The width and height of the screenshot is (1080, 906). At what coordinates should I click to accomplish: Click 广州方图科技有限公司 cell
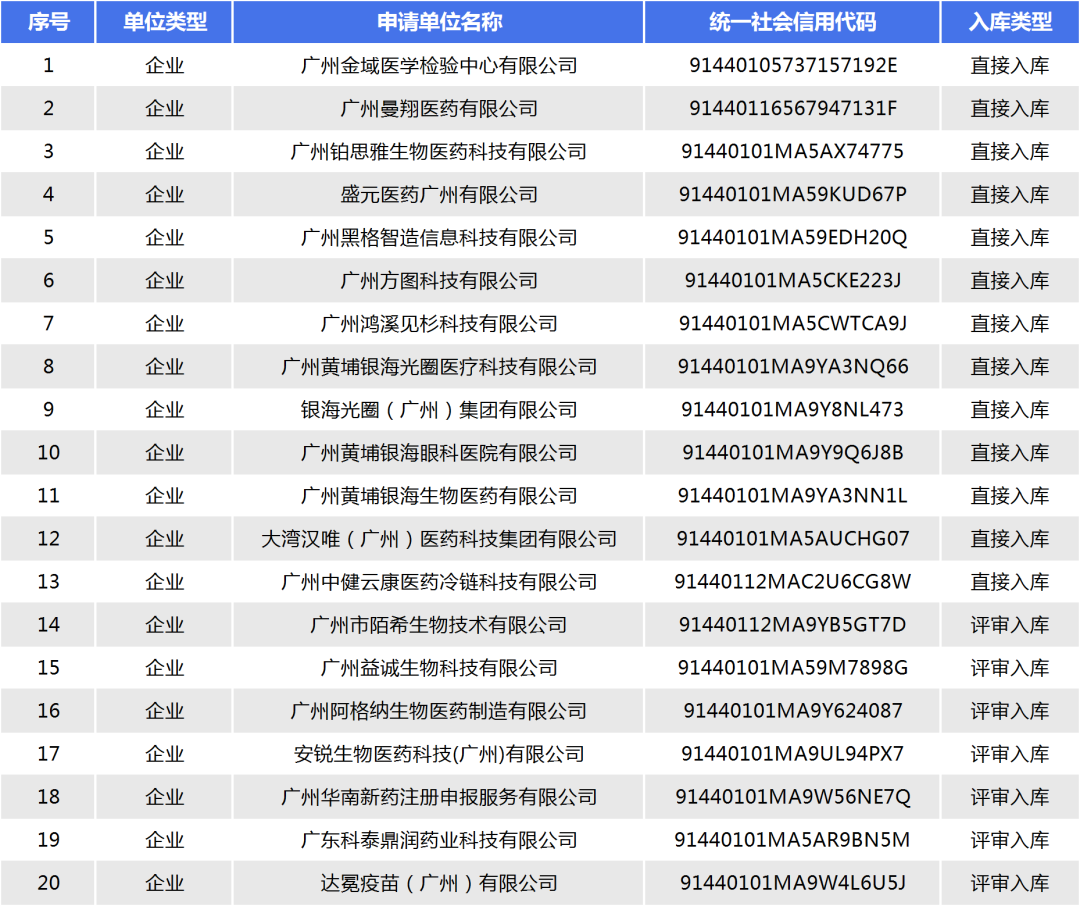click(x=439, y=280)
